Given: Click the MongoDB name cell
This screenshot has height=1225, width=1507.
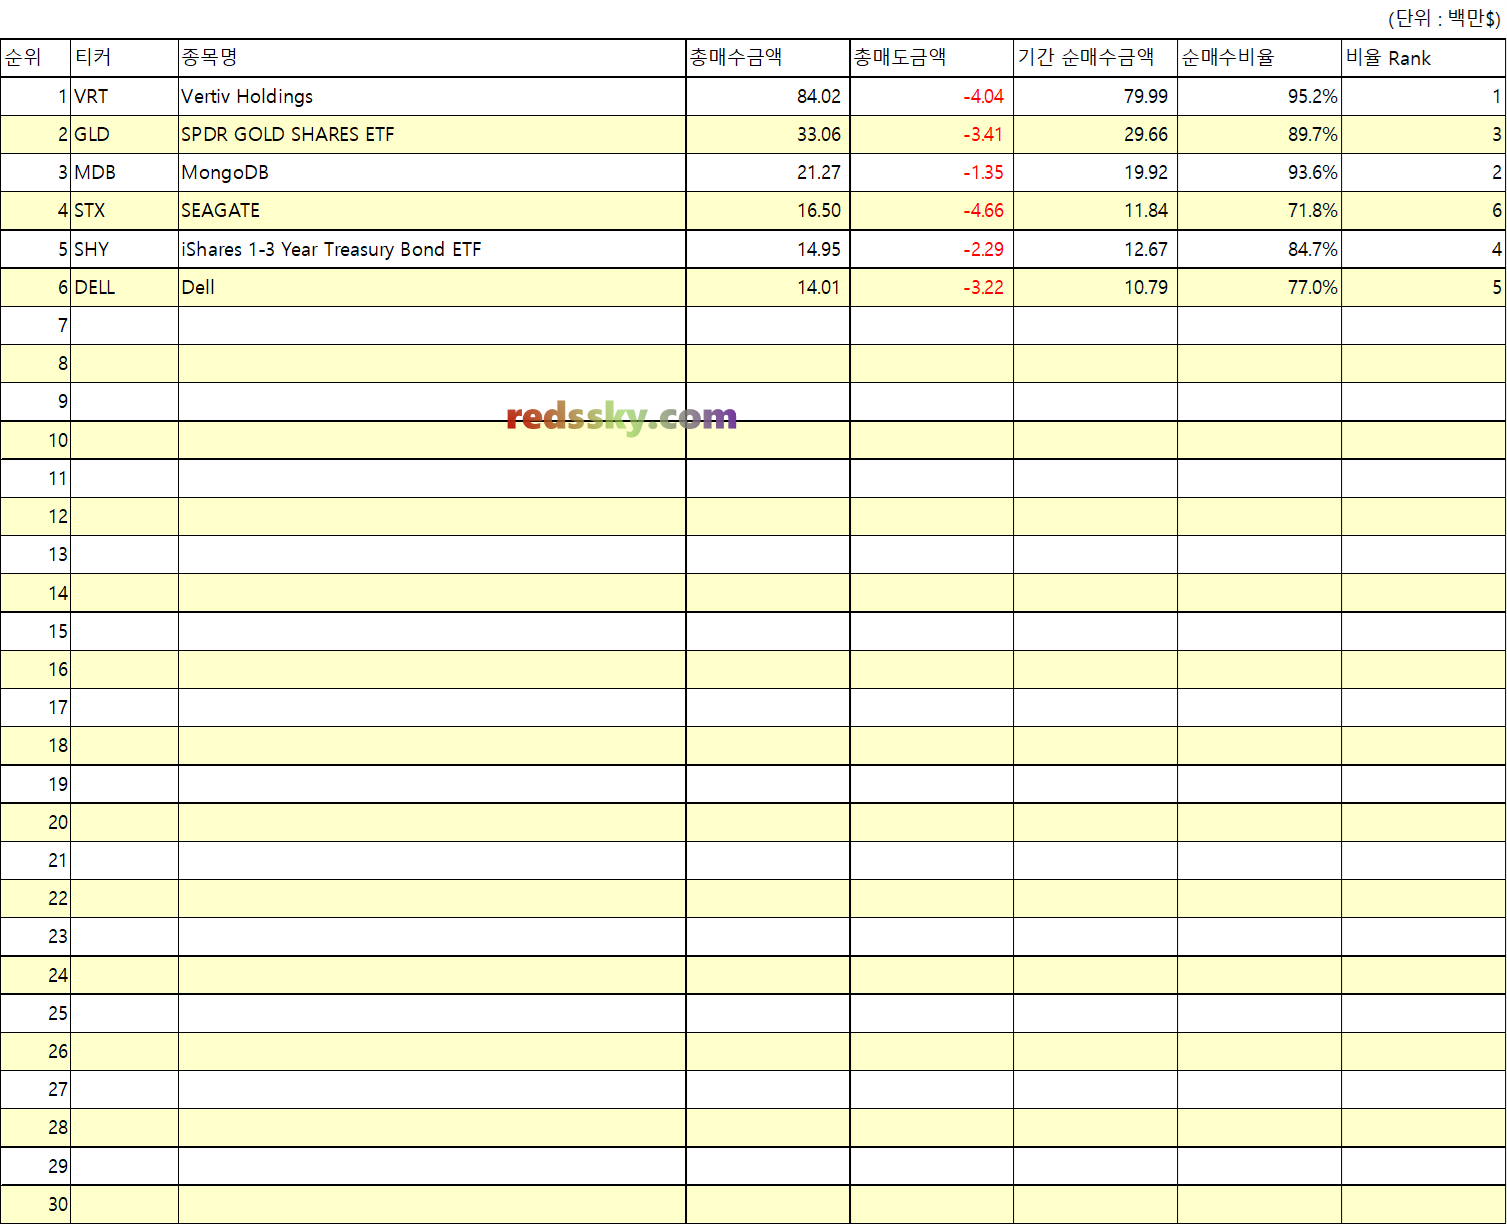Looking at the screenshot, I should (x=432, y=173).
